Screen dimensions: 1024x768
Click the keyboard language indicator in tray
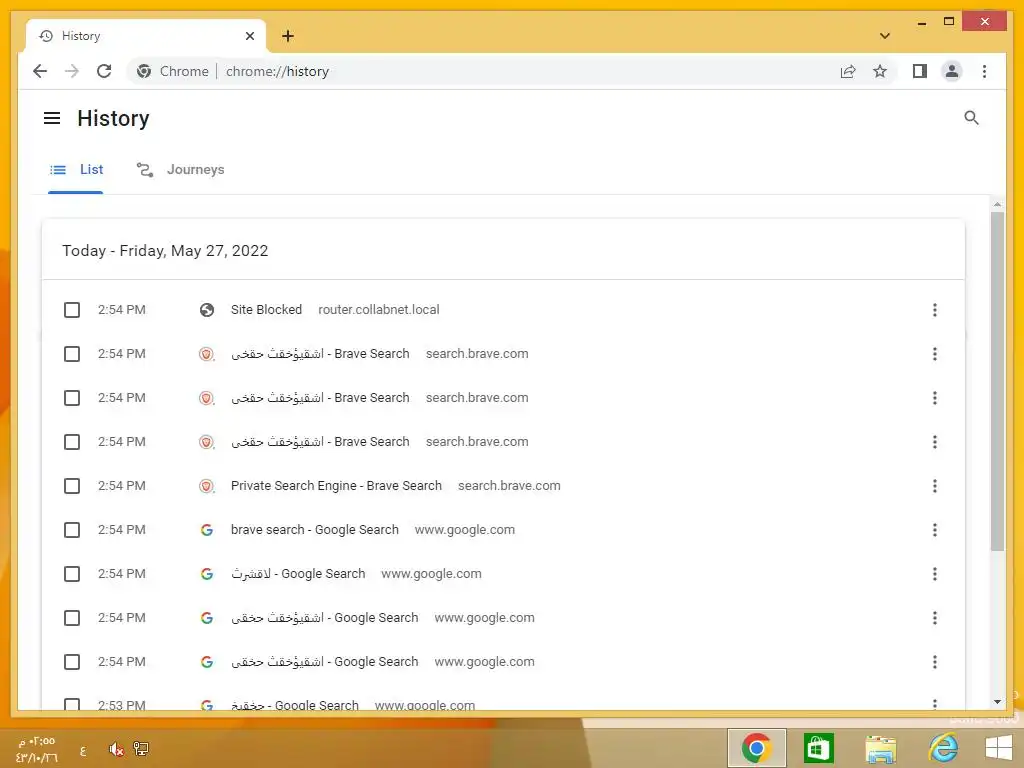[x=83, y=750]
